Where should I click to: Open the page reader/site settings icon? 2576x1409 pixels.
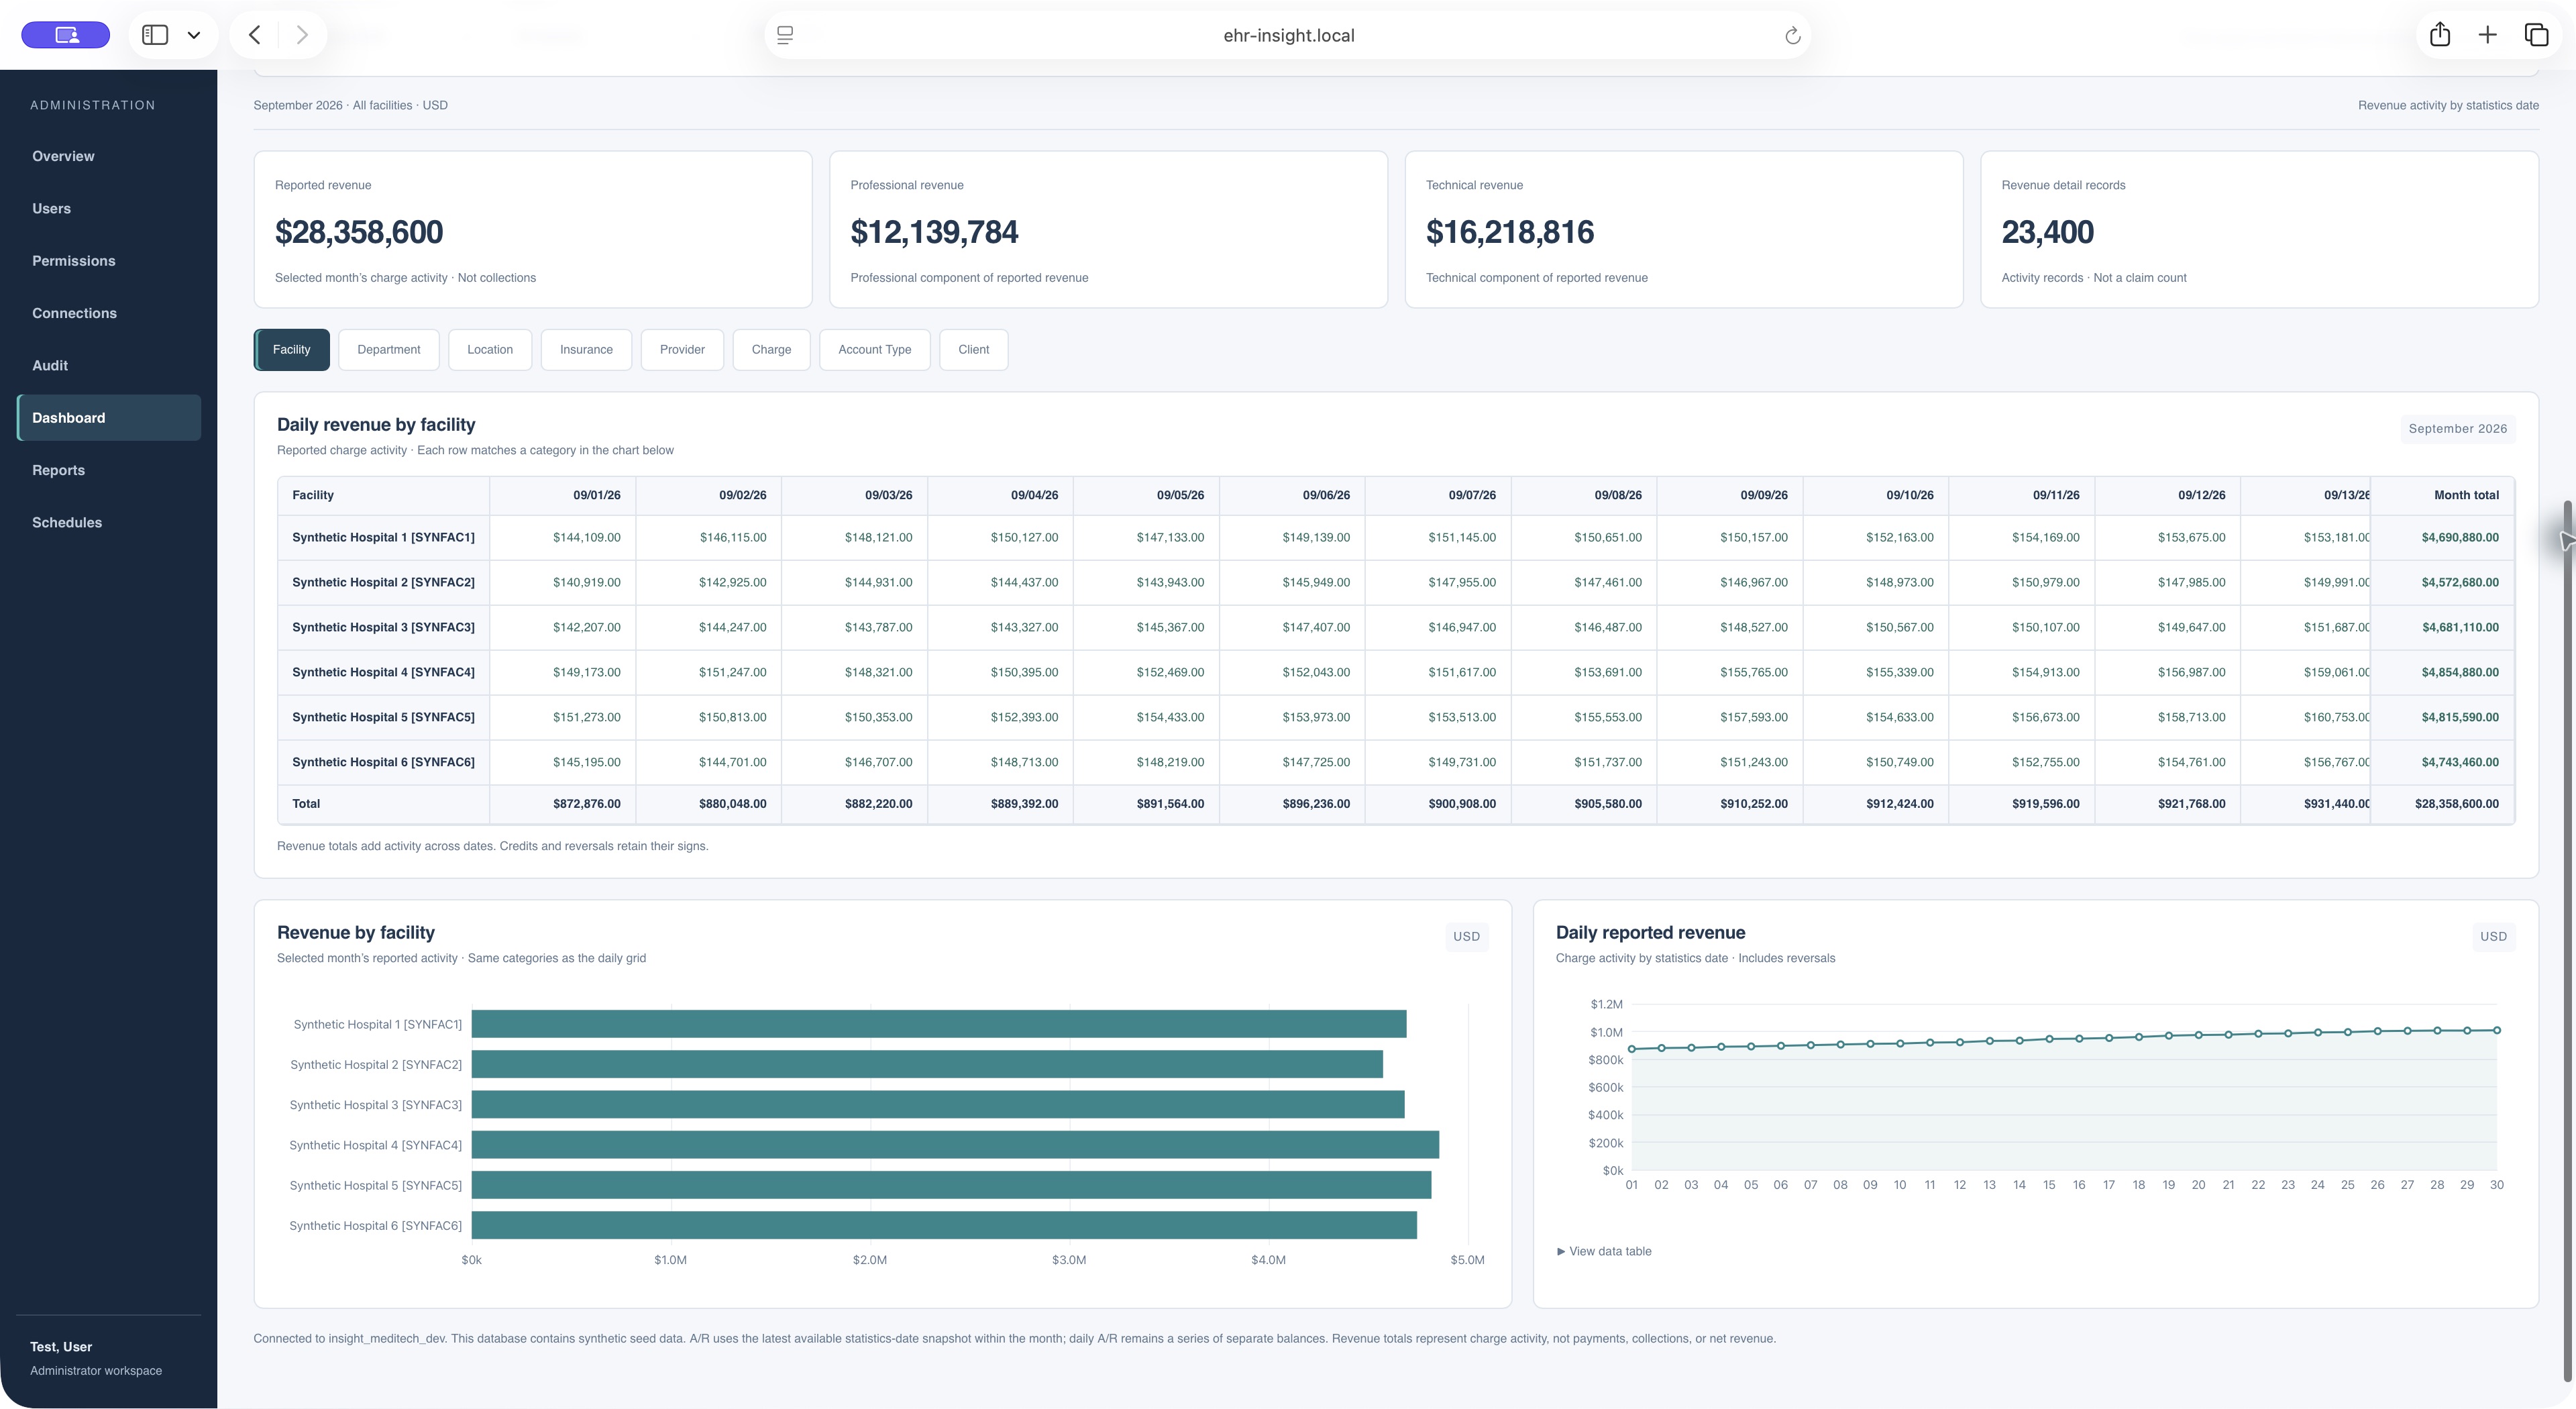[x=785, y=35]
